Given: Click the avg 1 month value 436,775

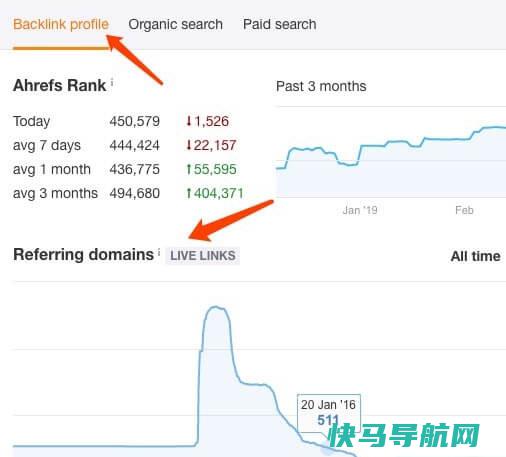Looking at the screenshot, I should (135, 169).
